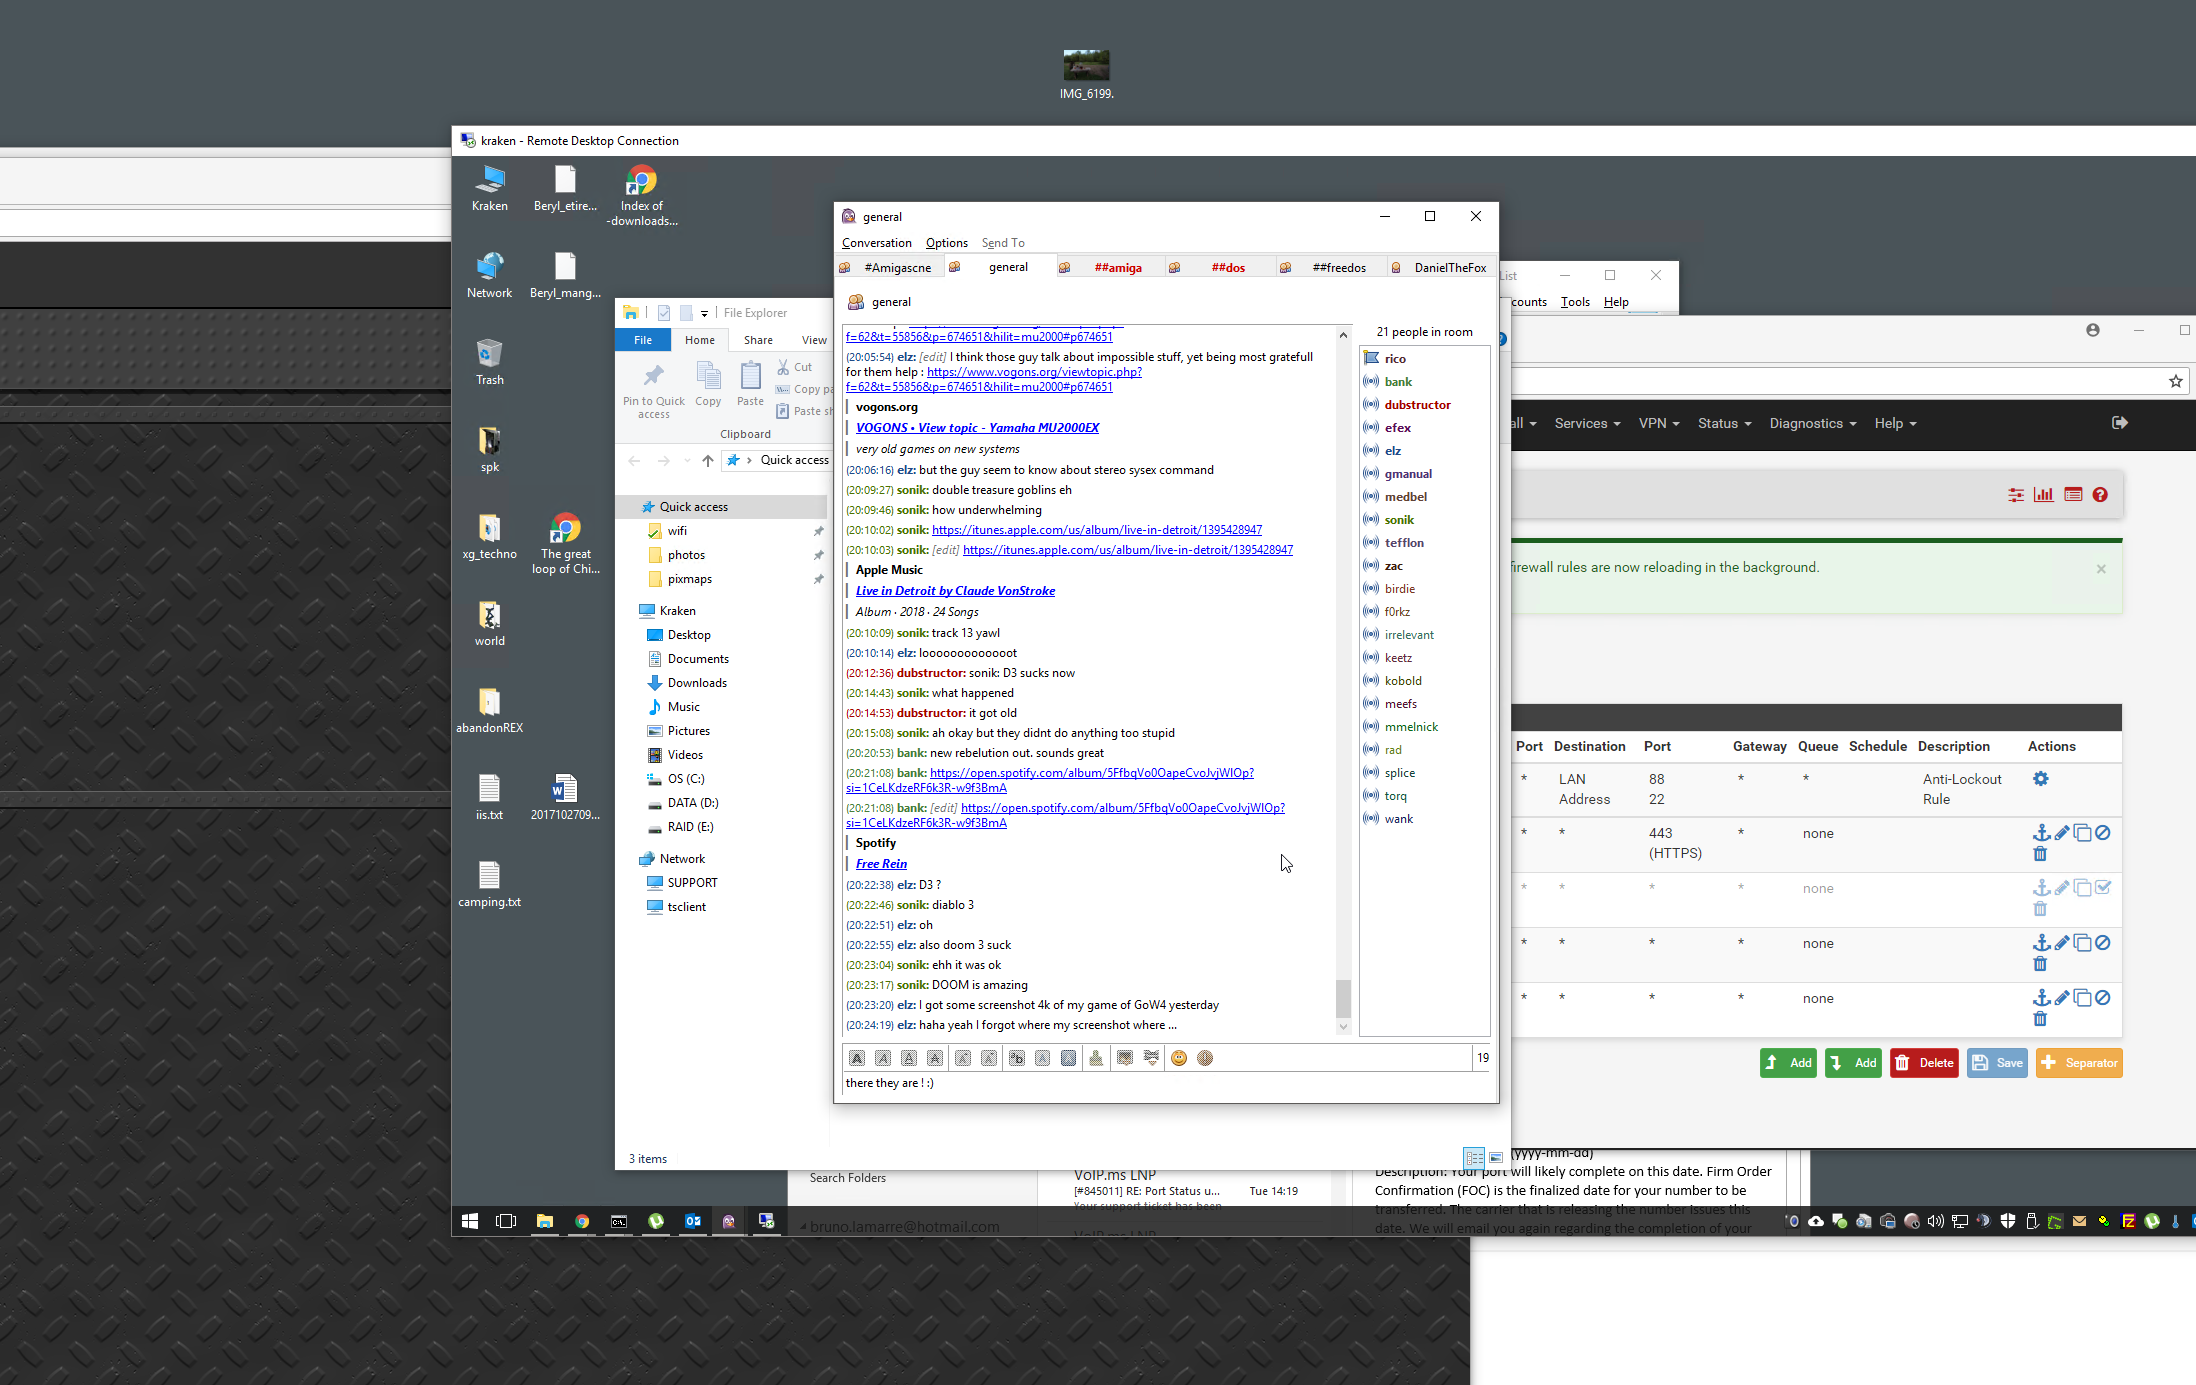Edit the 443 (HTTPS) rule with pencil

pyautogui.click(x=2062, y=833)
